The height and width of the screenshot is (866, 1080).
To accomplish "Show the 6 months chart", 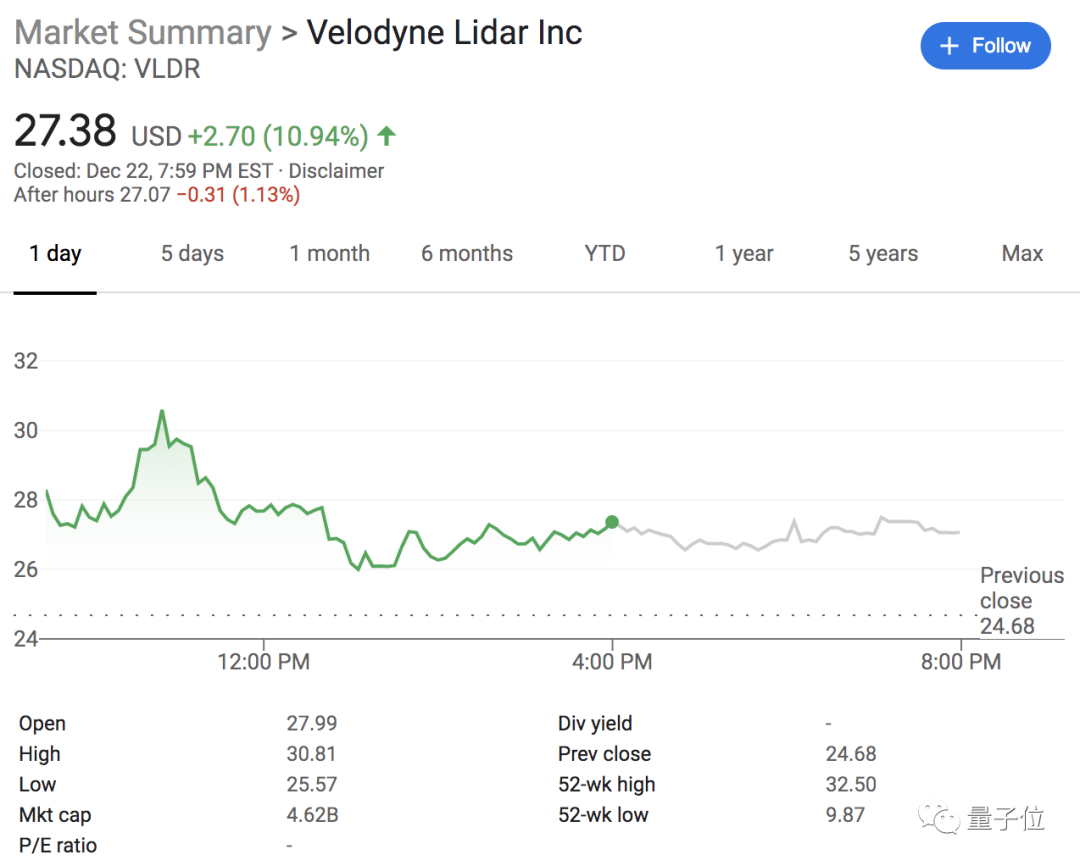I will tap(466, 254).
